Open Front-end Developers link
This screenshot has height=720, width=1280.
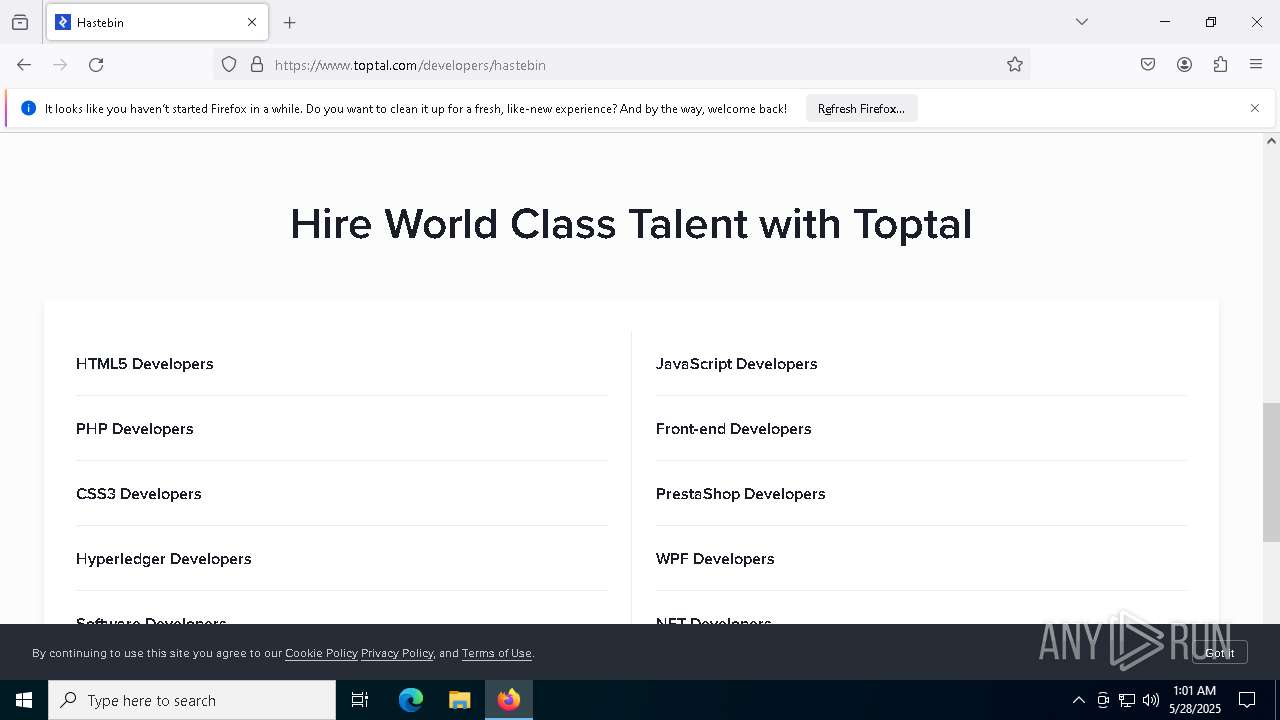click(734, 429)
